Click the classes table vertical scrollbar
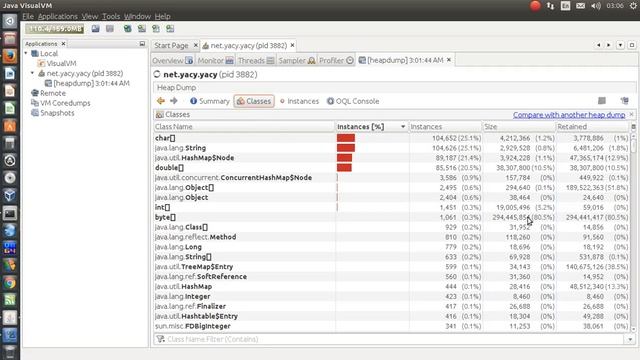 pos(633,232)
